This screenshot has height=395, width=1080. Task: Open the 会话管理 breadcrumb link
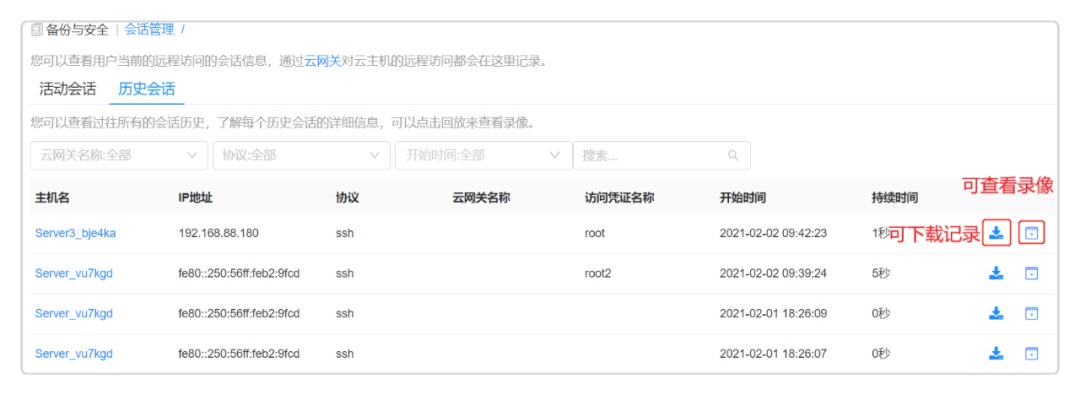(149, 30)
